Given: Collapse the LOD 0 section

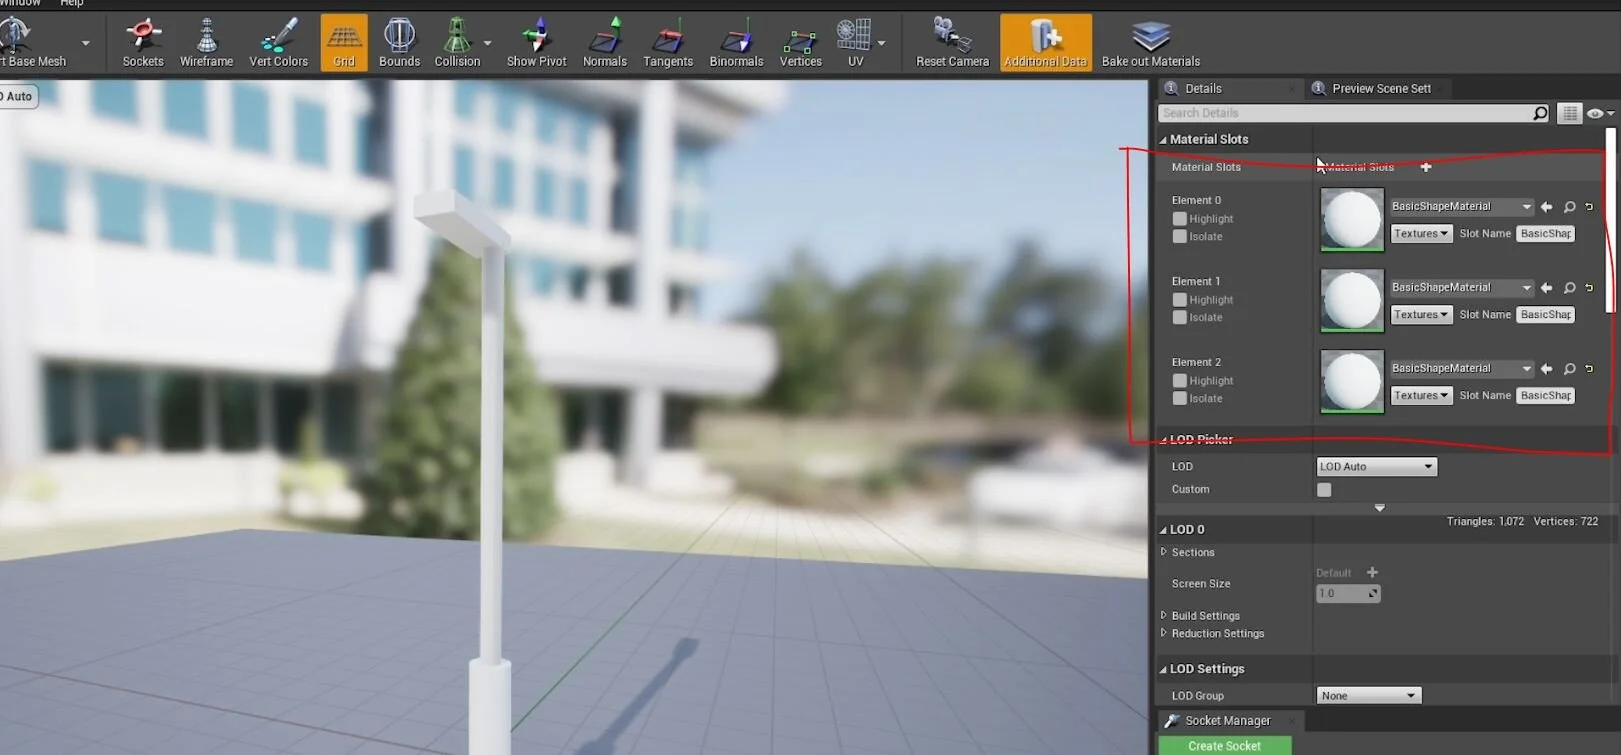Looking at the screenshot, I should point(1164,530).
